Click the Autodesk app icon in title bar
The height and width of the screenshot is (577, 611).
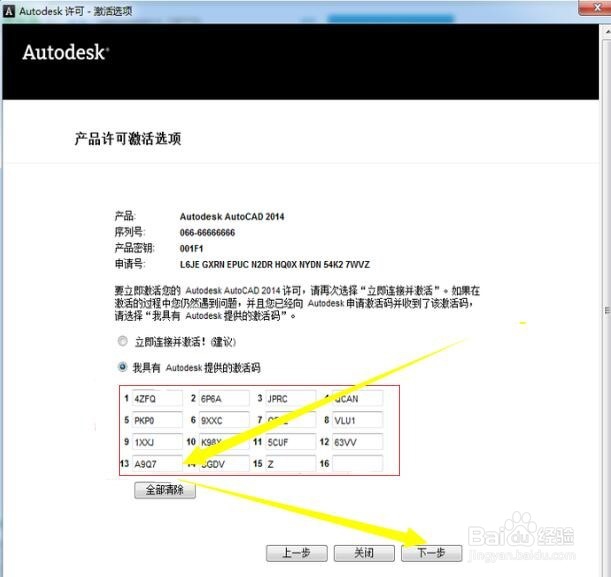9,11
